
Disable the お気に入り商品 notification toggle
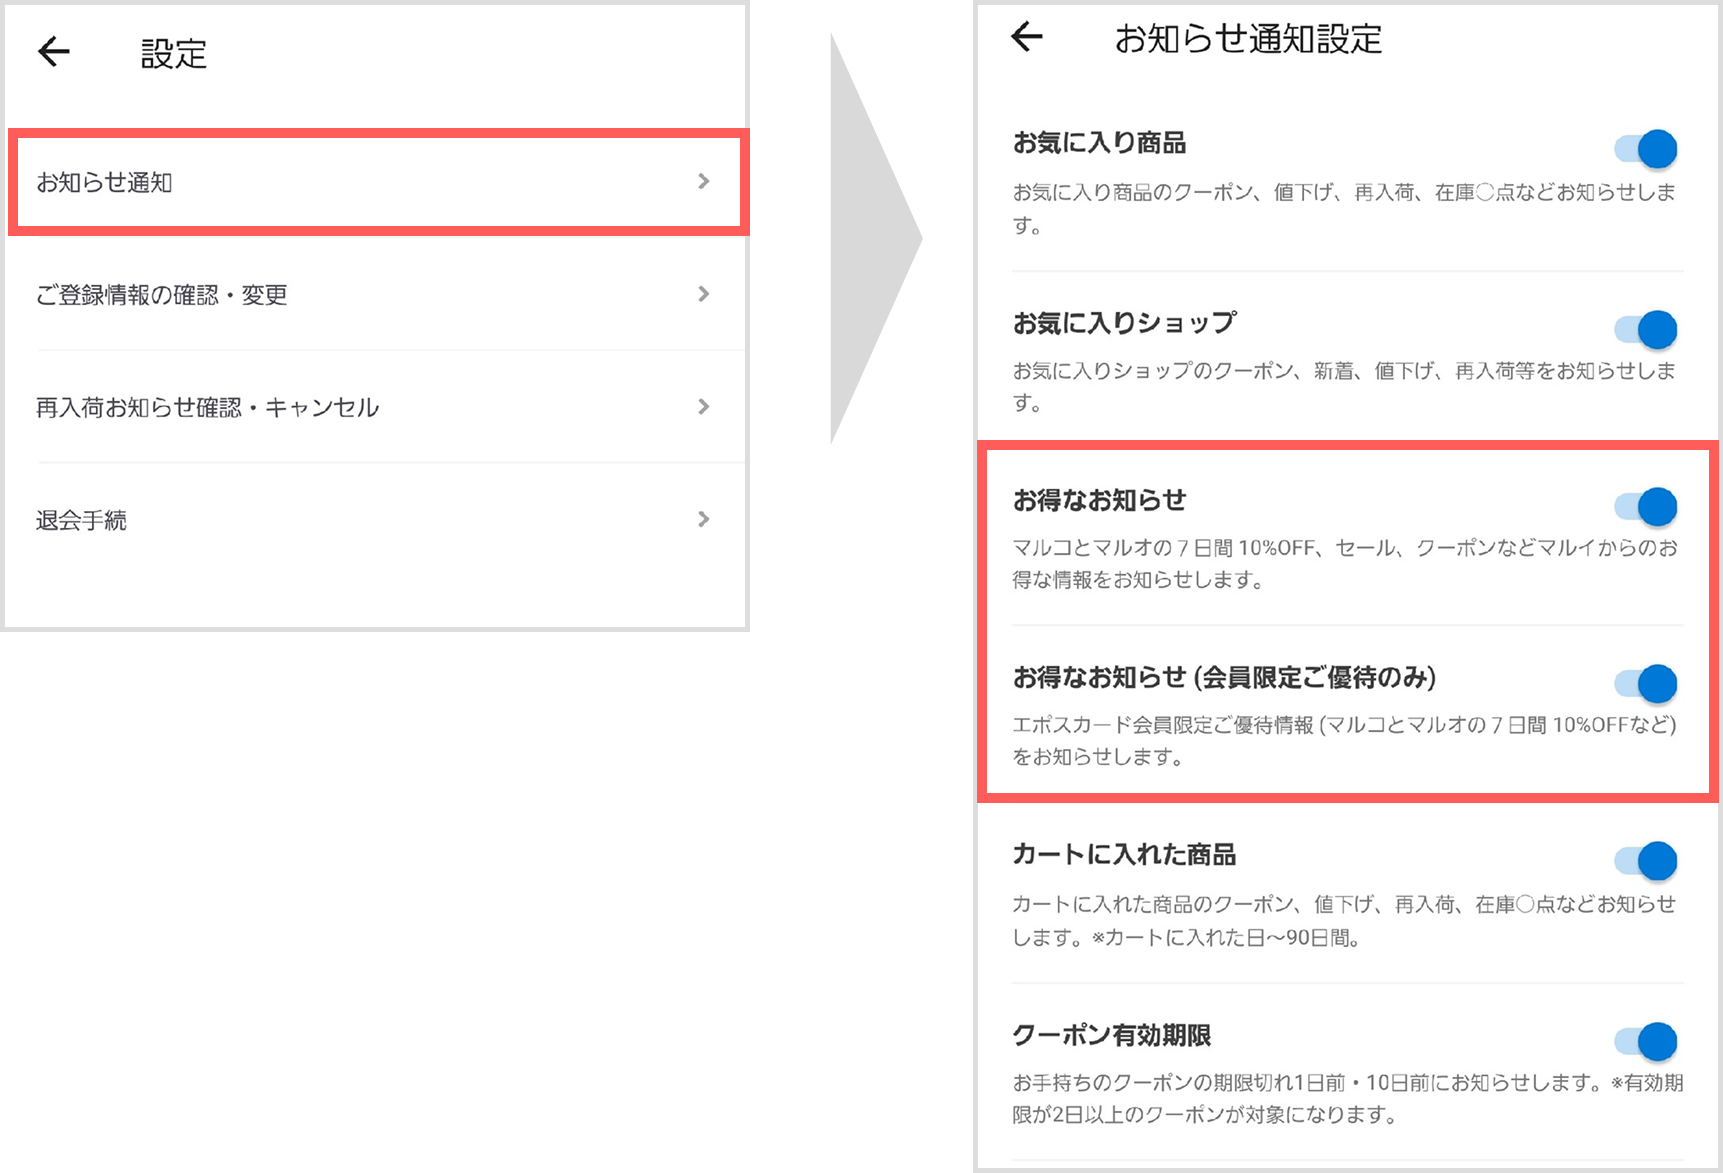pos(1652,148)
